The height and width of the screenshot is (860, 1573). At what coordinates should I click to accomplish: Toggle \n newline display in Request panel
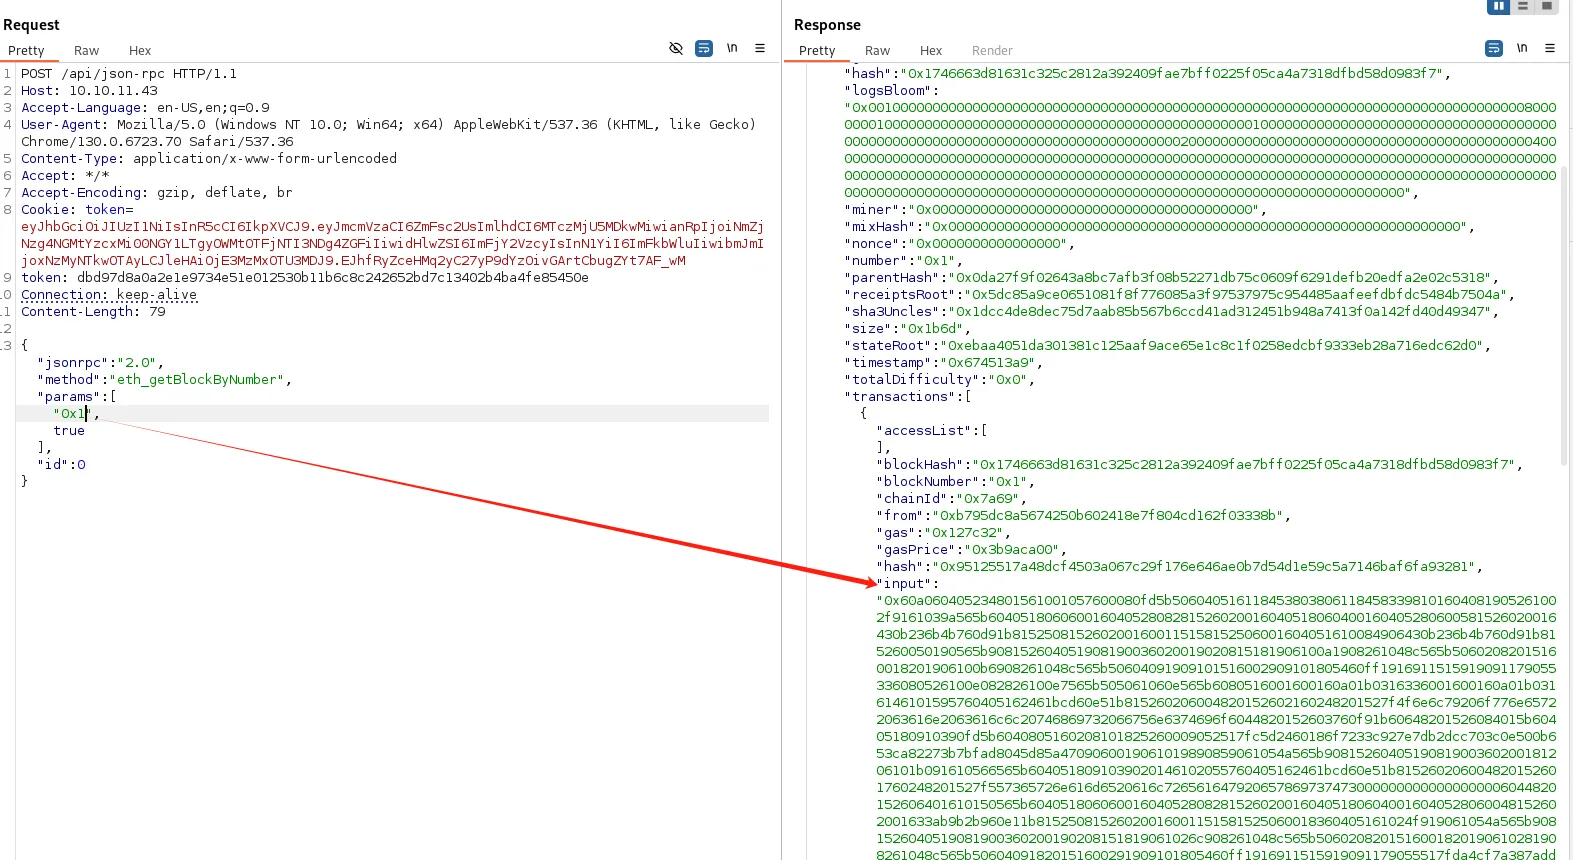pyautogui.click(x=732, y=48)
